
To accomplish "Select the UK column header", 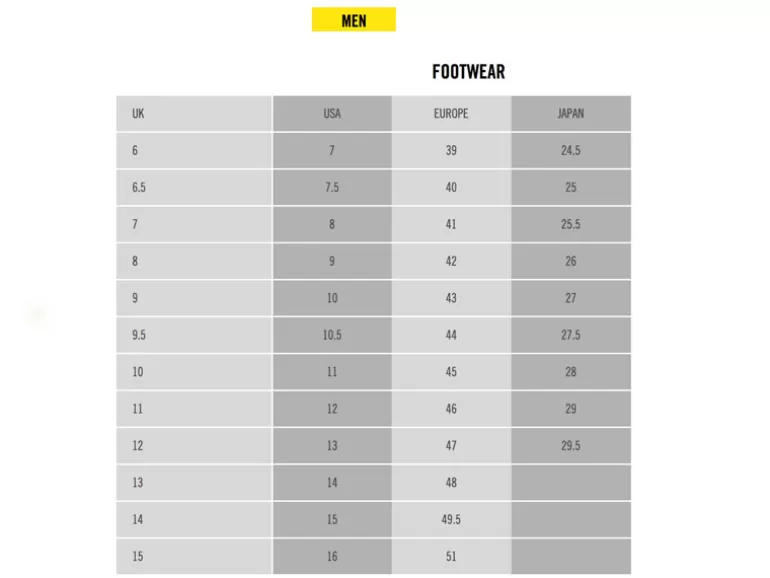I will tap(194, 113).
